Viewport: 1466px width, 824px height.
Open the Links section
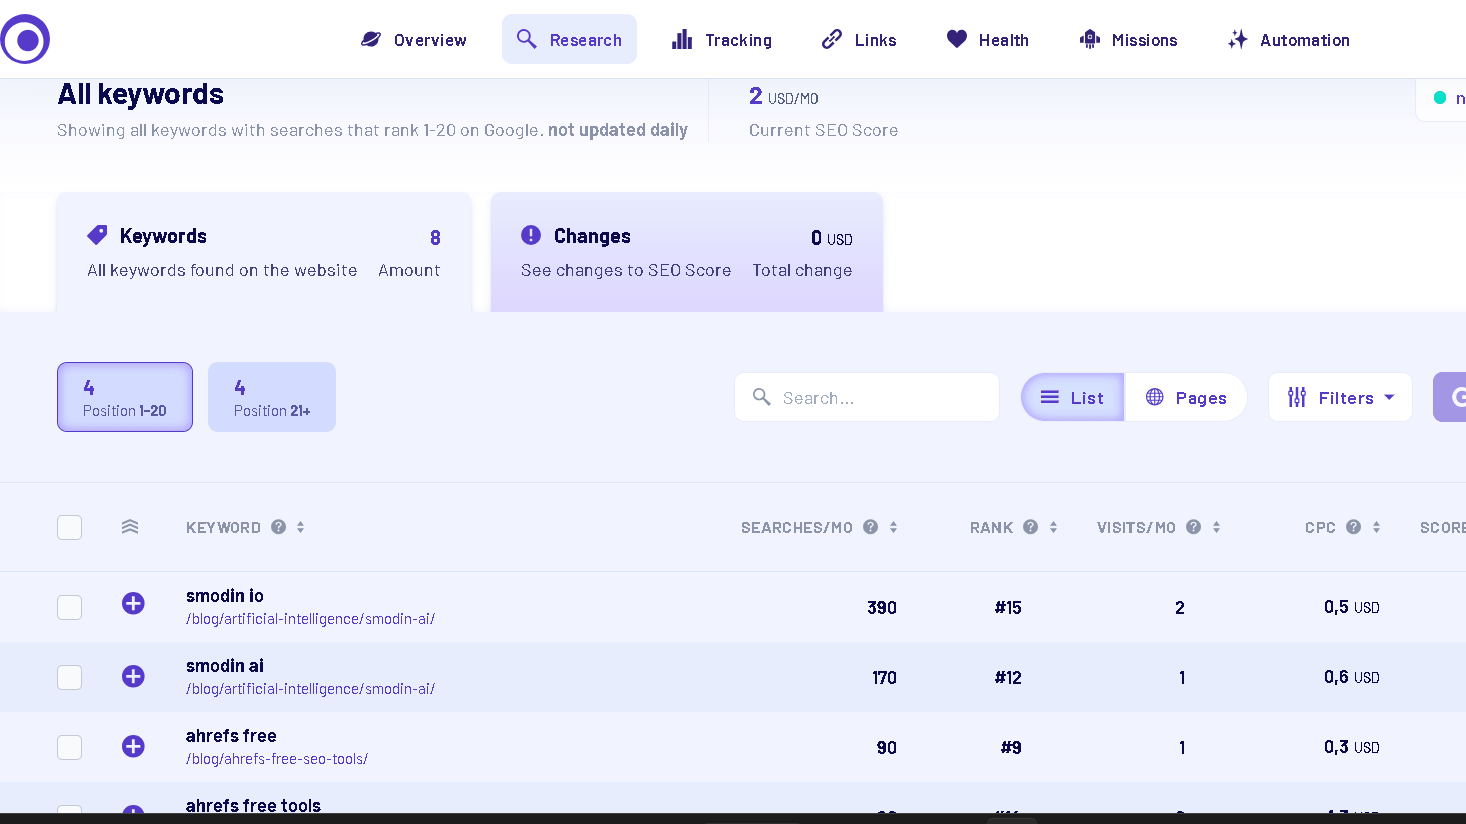[x=859, y=40]
